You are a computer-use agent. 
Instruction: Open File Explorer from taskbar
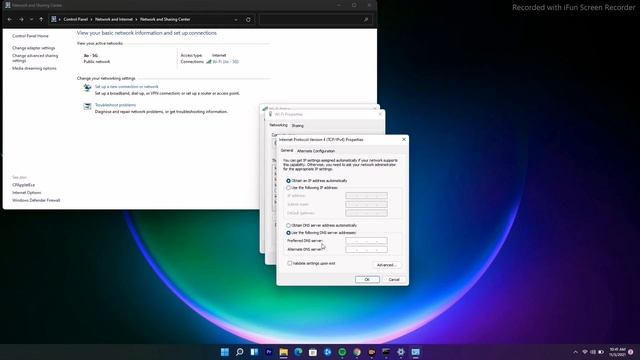[284, 352]
